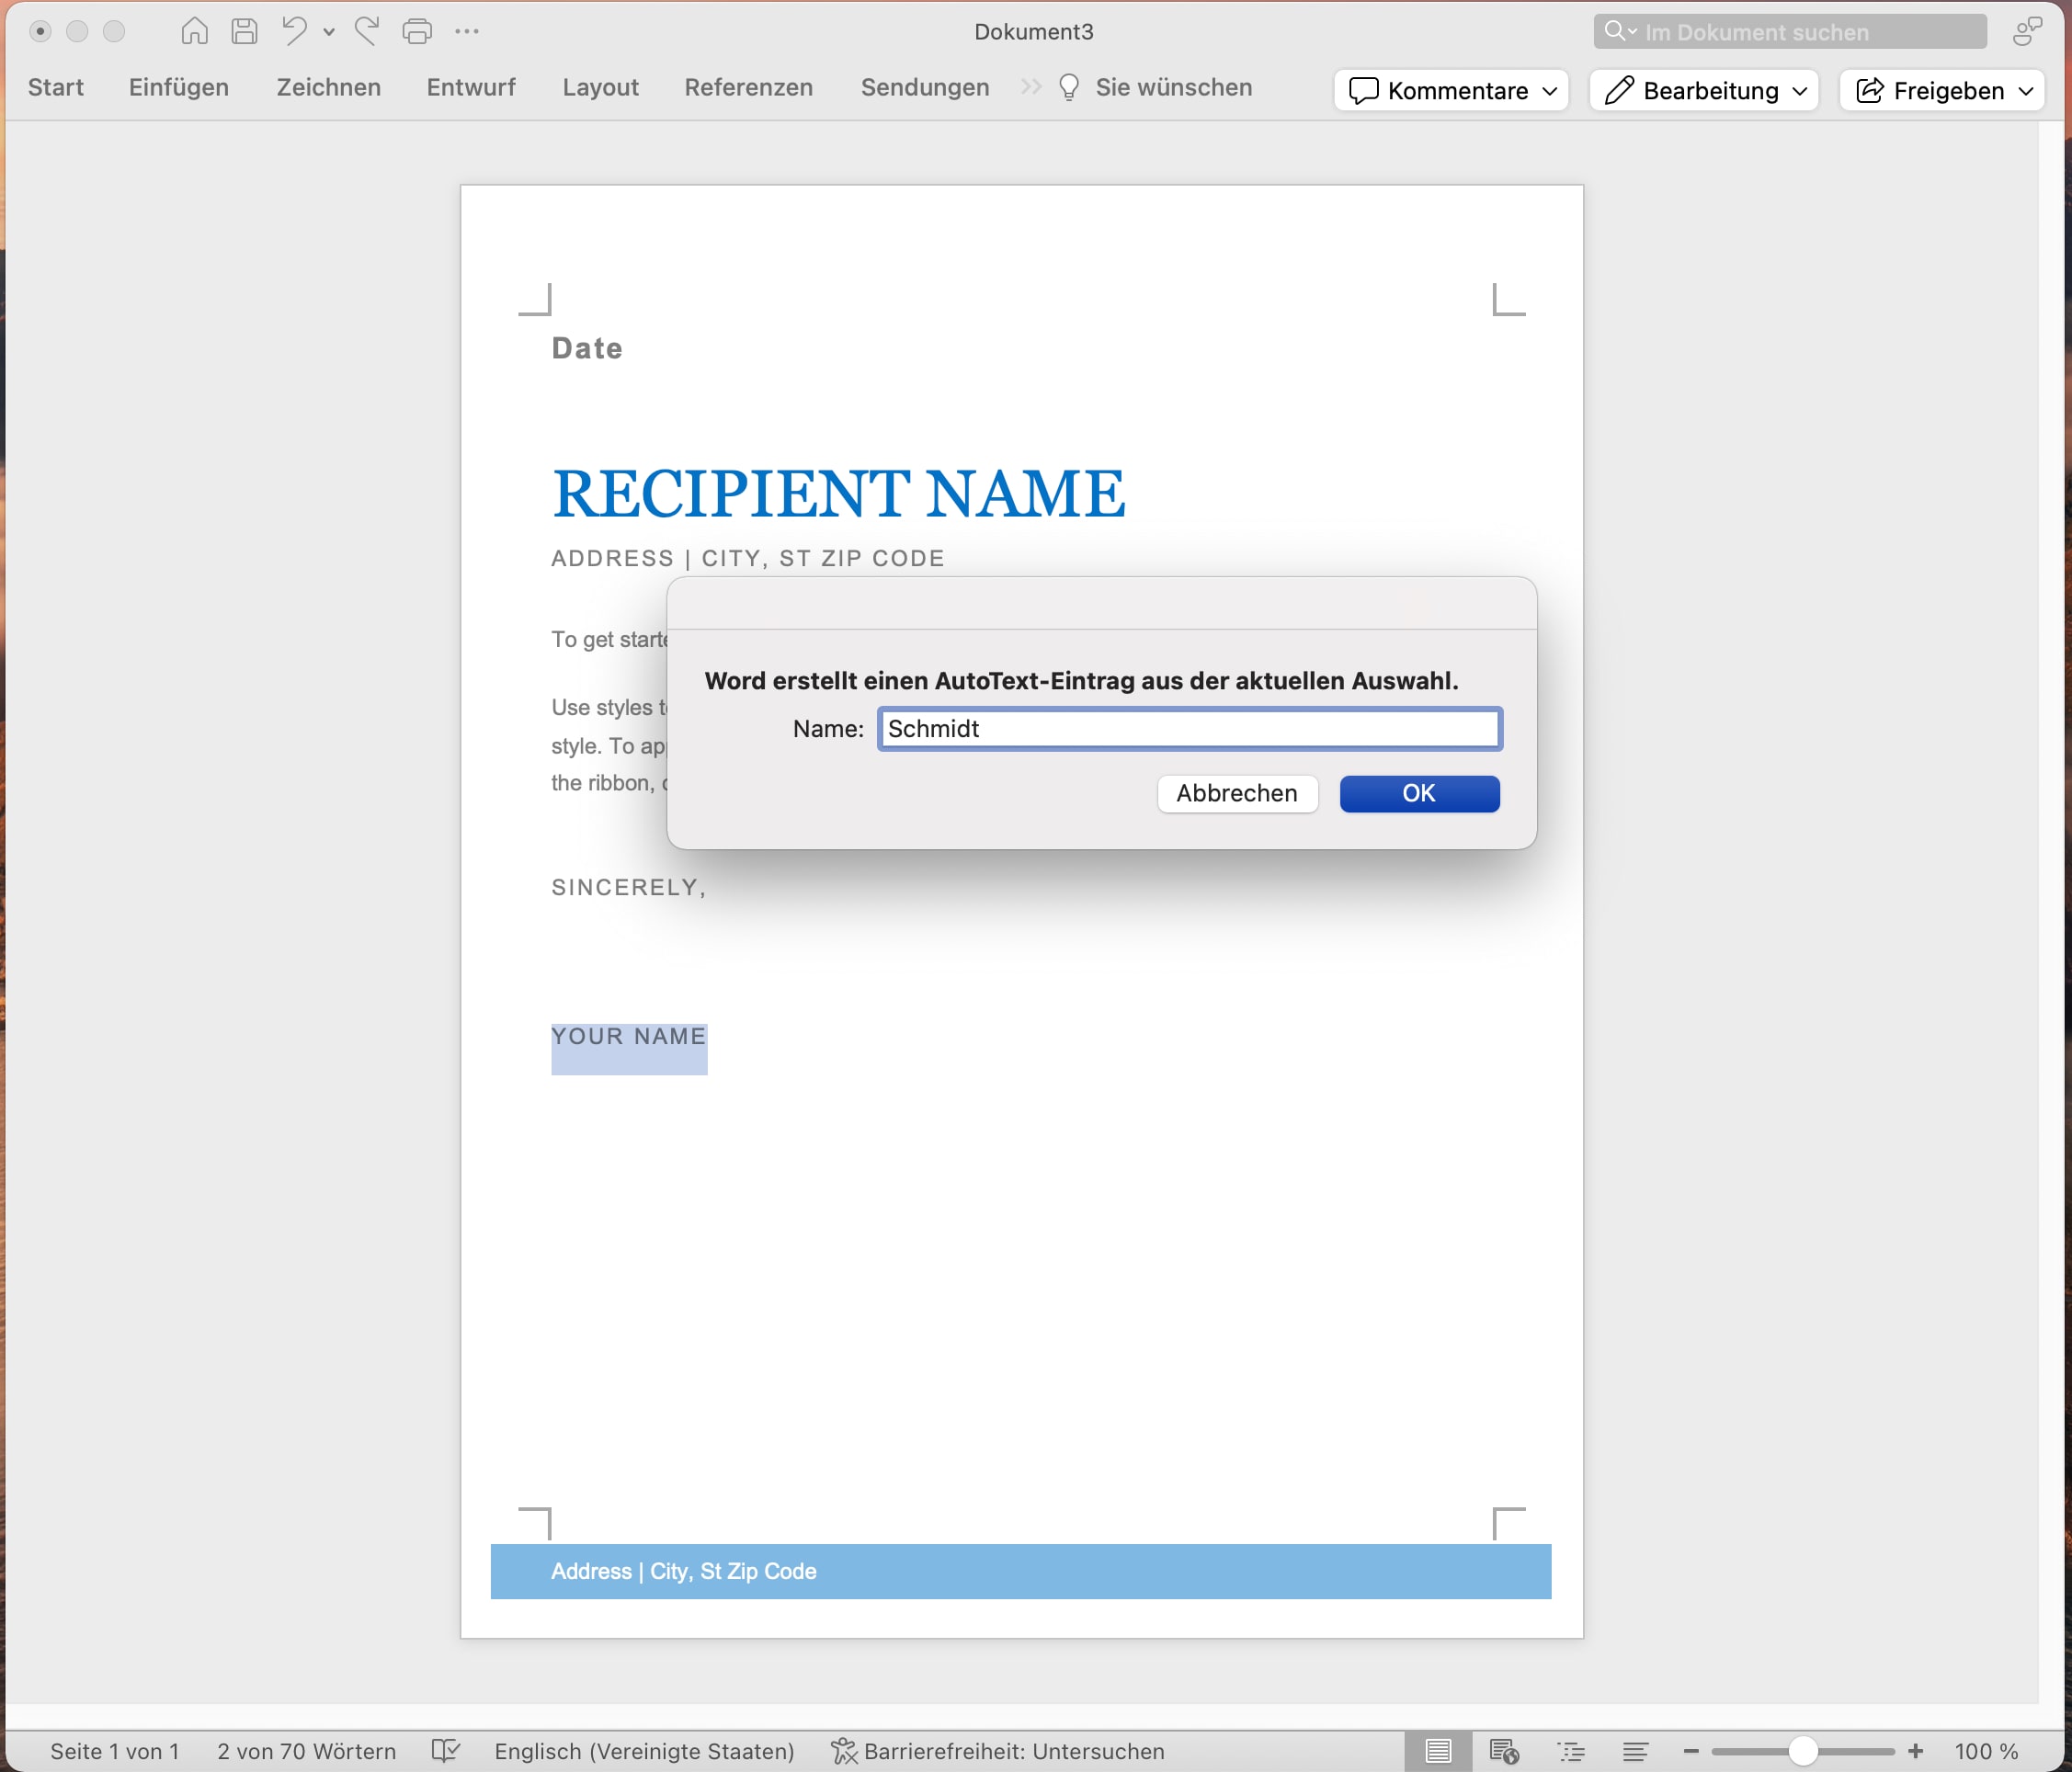Click Barrierefreiheit: Untersuchen in the status bar
Screen dimensions: 2072x1772
tap(998, 1751)
